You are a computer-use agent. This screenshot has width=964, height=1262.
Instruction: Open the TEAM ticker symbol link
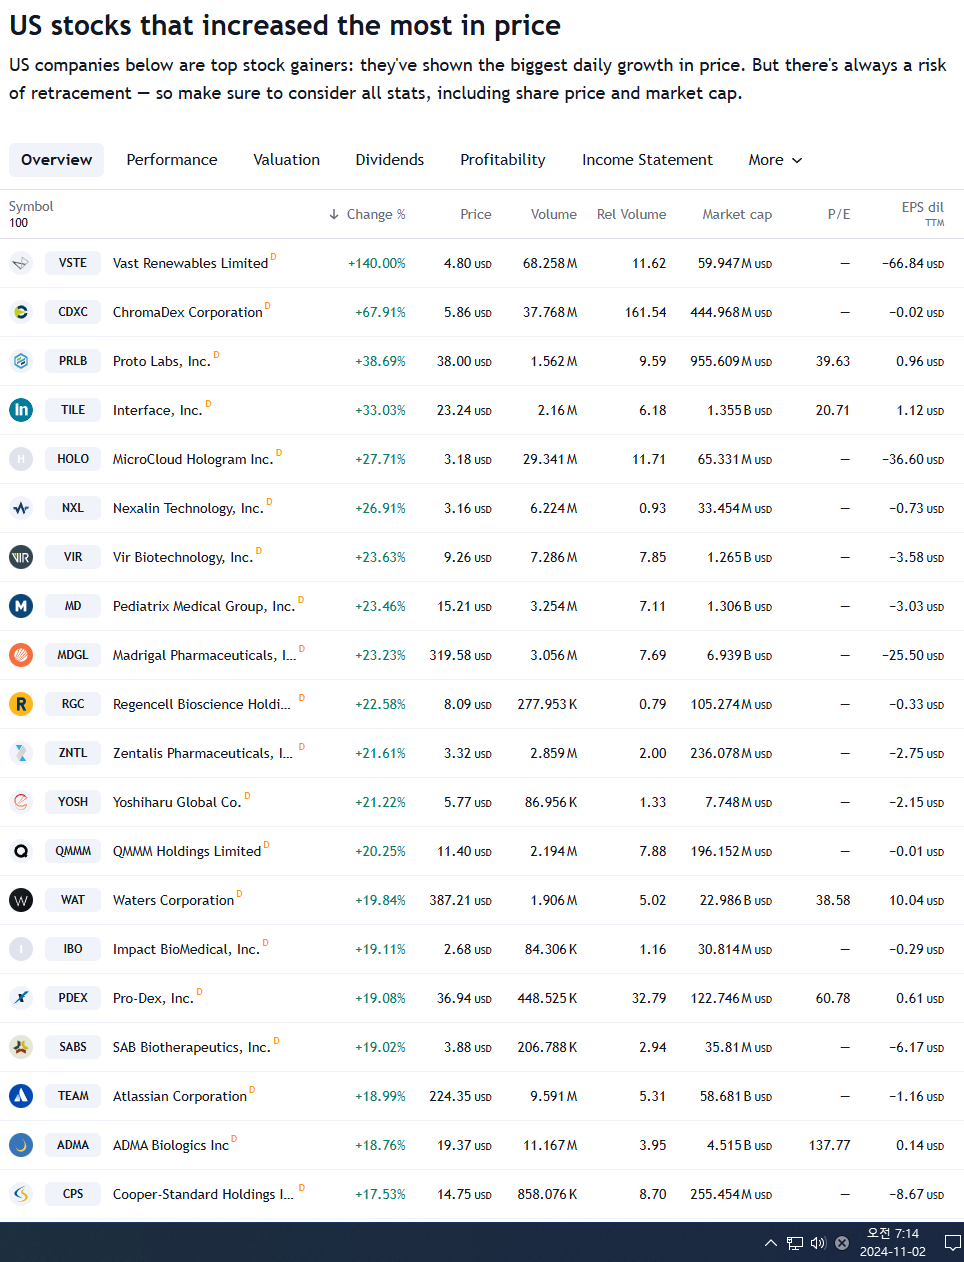coord(73,1096)
